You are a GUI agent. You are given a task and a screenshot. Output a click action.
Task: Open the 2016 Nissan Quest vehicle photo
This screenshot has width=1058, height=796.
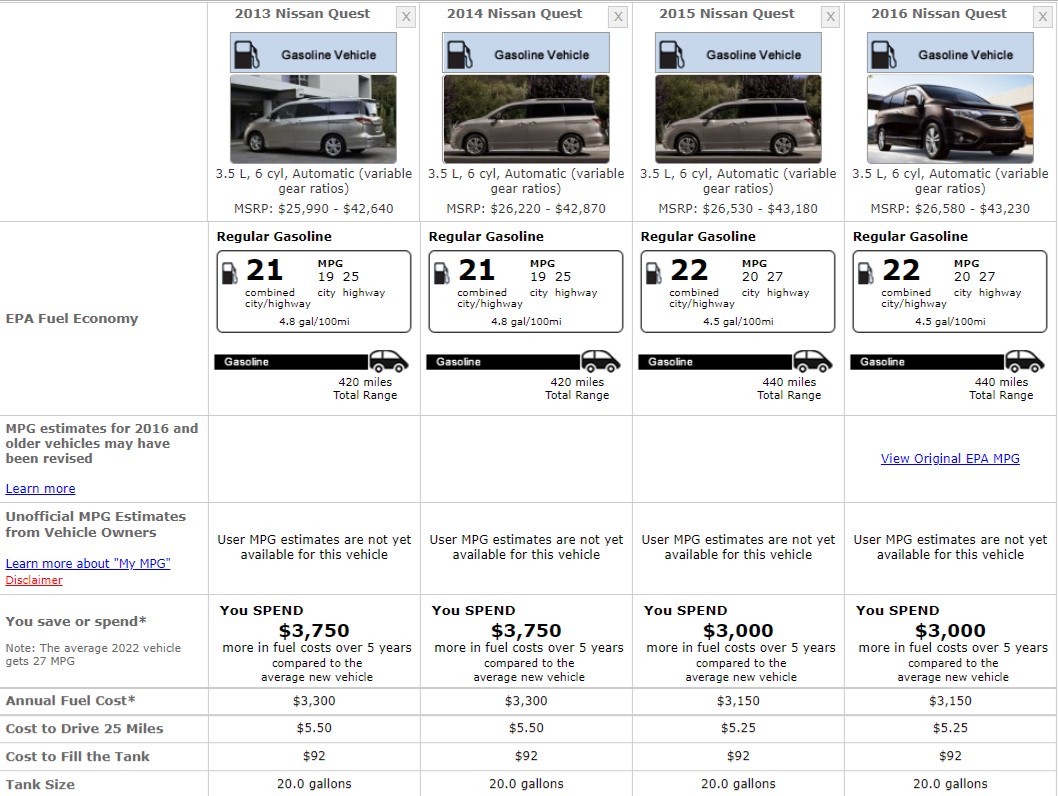(950, 119)
